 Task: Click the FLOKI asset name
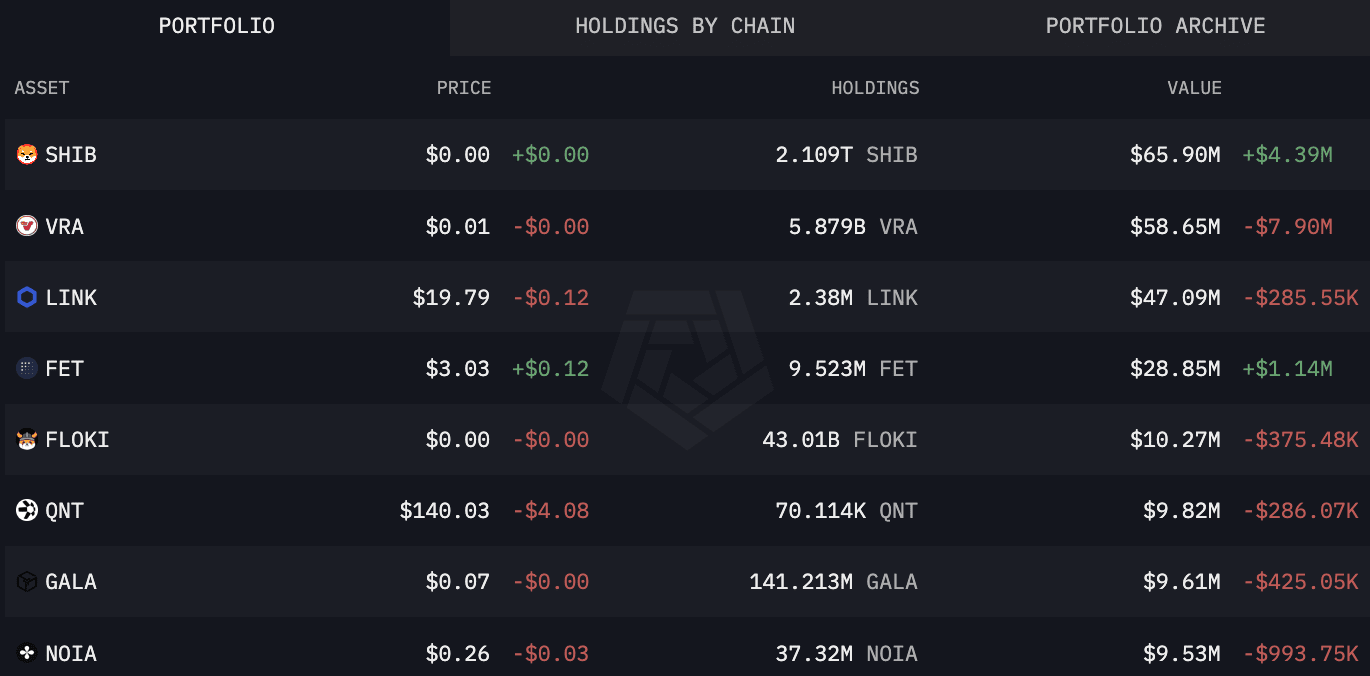coord(77,440)
